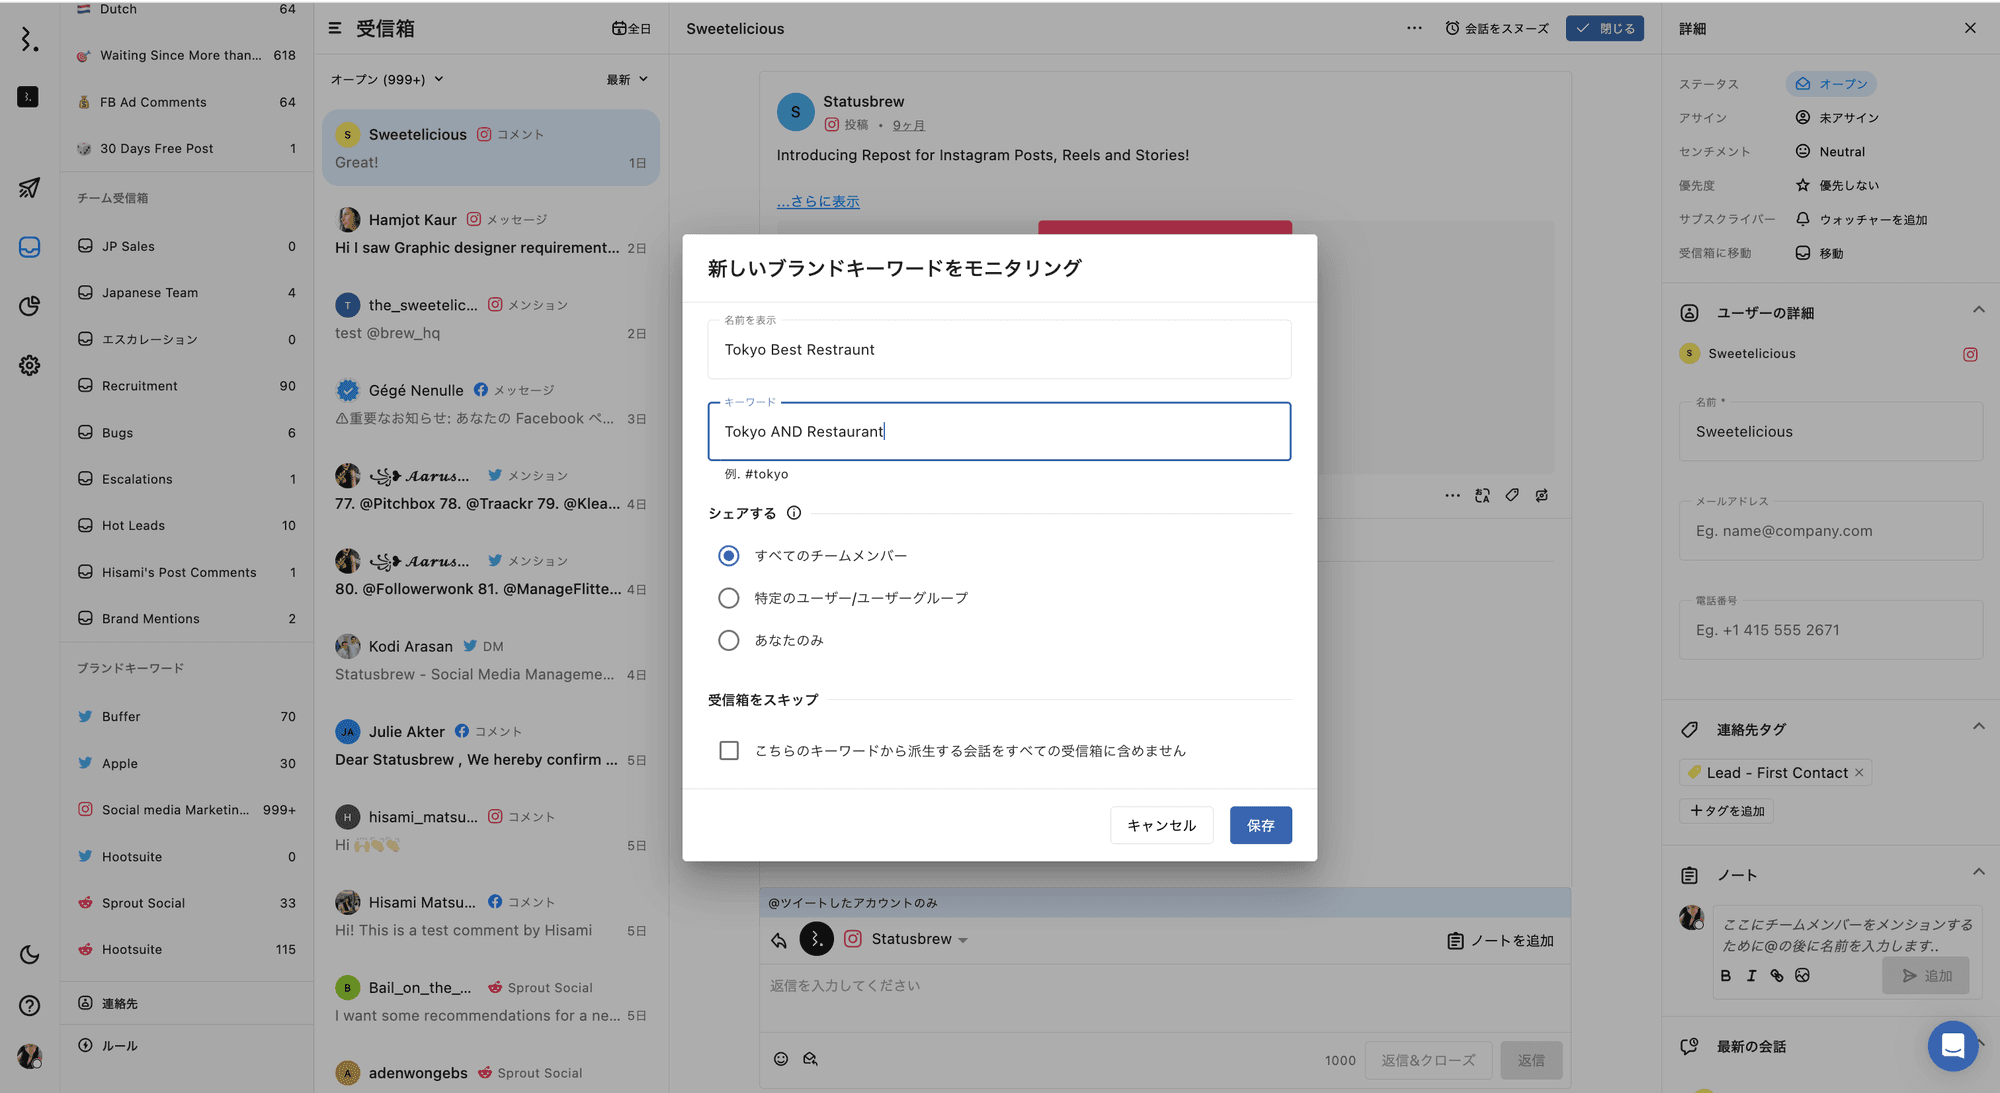Viewport: 2000px width, 1093px height.
Task: Open the reports pie-chart icon in sidebar
Action: tap(29, 306)
